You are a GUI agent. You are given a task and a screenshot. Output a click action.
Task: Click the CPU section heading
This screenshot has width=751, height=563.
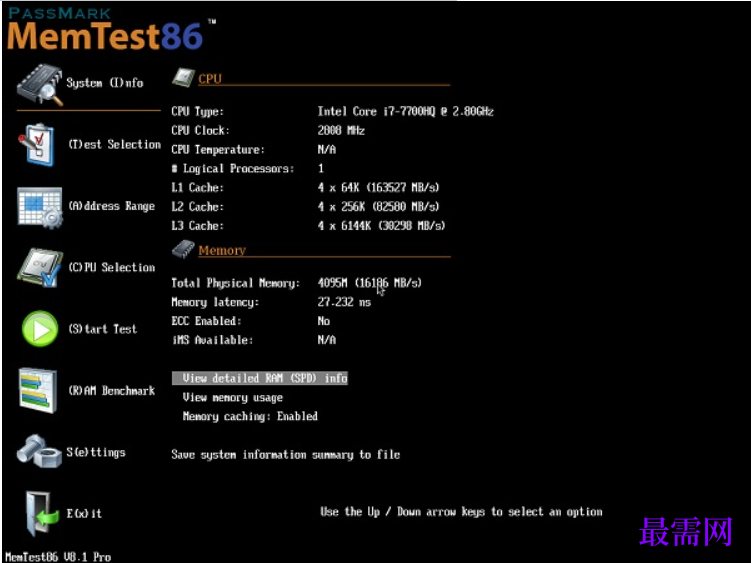click(210, 79)
